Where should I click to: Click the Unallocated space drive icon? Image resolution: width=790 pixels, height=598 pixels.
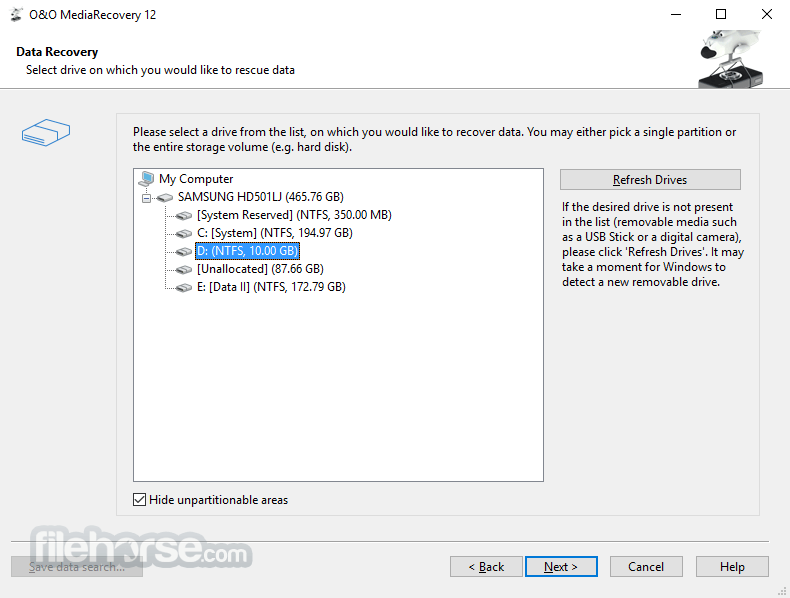pos(184,269)
